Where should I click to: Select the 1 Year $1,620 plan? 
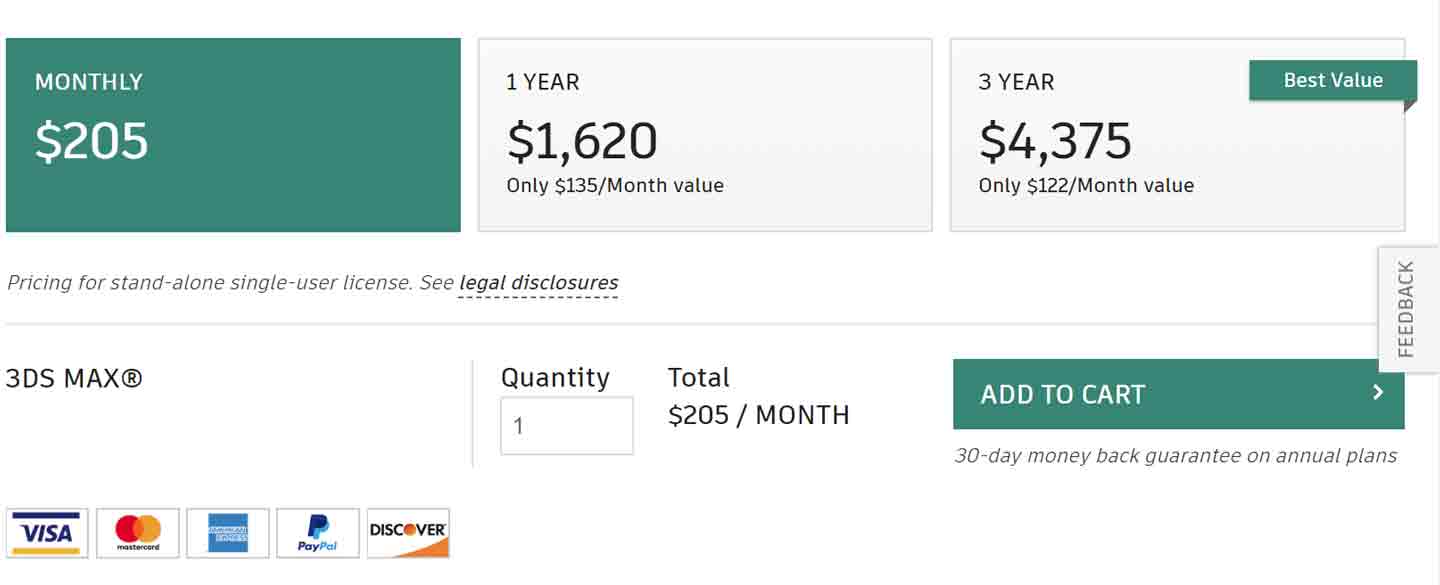pyautogui.click(x=705, y=135)
